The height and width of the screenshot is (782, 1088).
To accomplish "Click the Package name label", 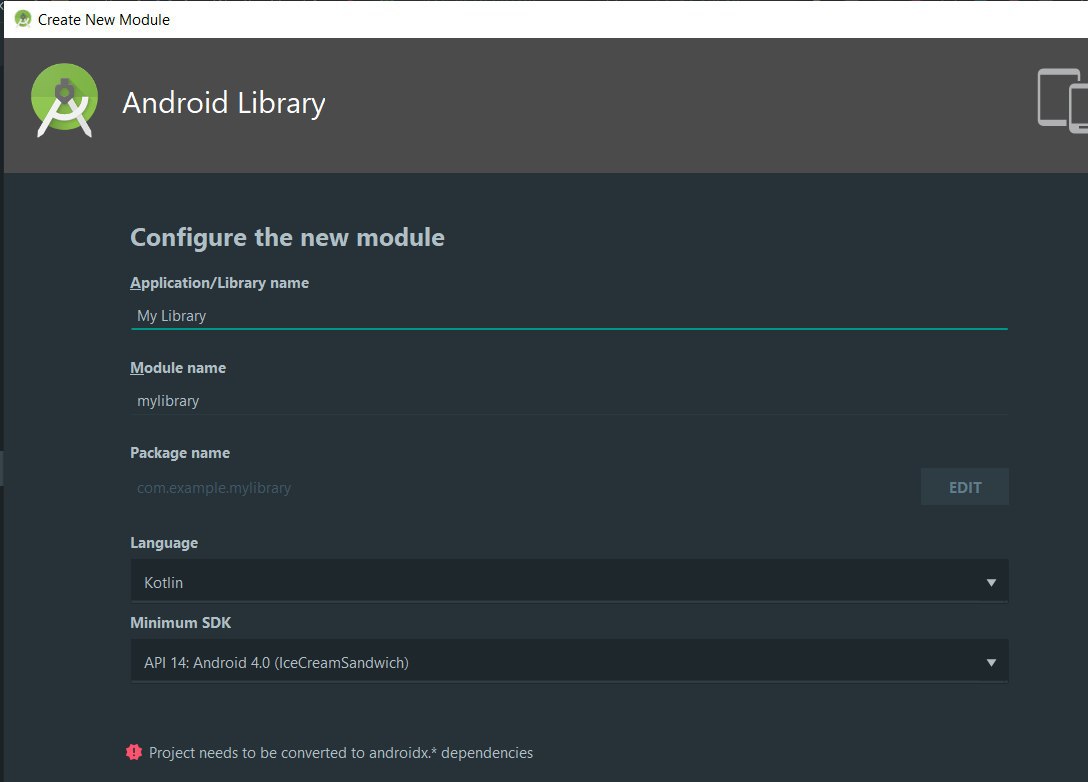I will point(180,453).
